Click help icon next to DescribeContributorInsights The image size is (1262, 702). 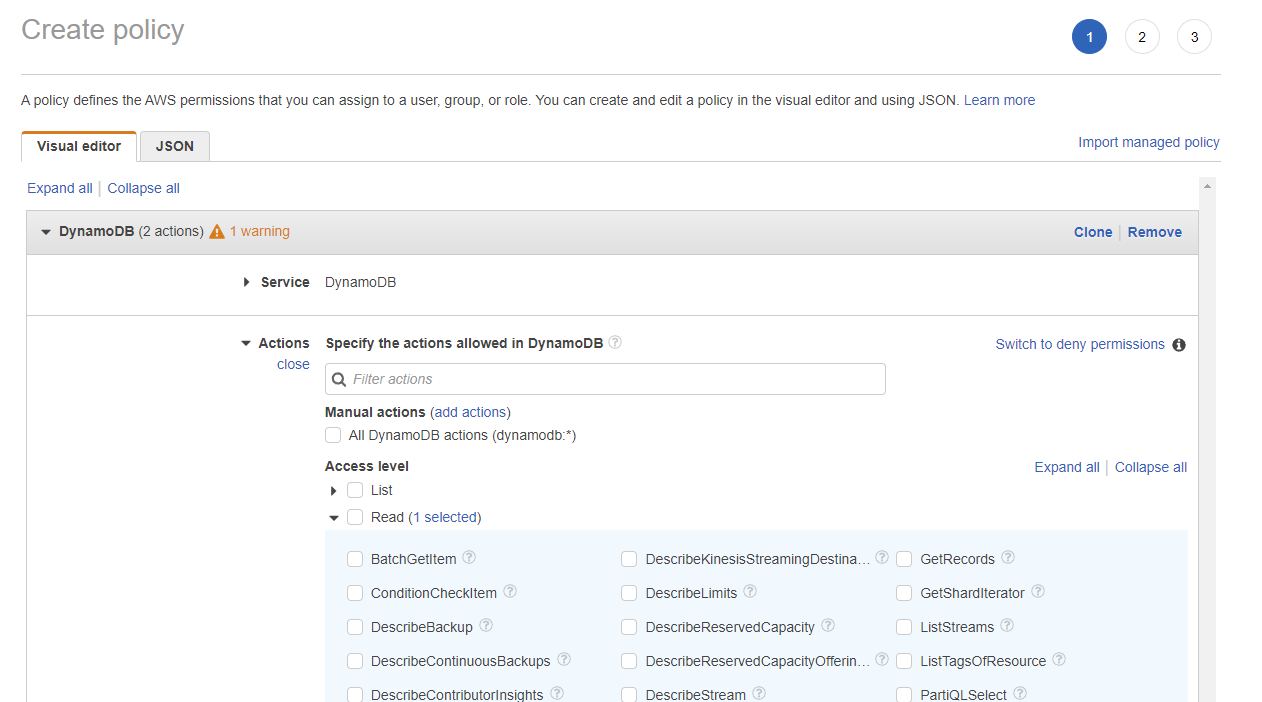[557, 693]
